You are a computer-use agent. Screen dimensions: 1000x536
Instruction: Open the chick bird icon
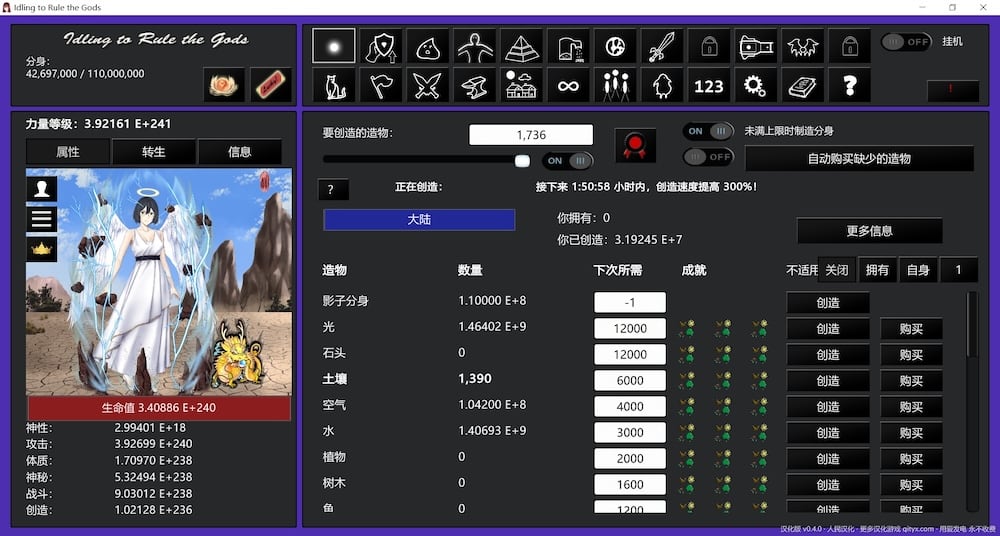coord(662,85)
